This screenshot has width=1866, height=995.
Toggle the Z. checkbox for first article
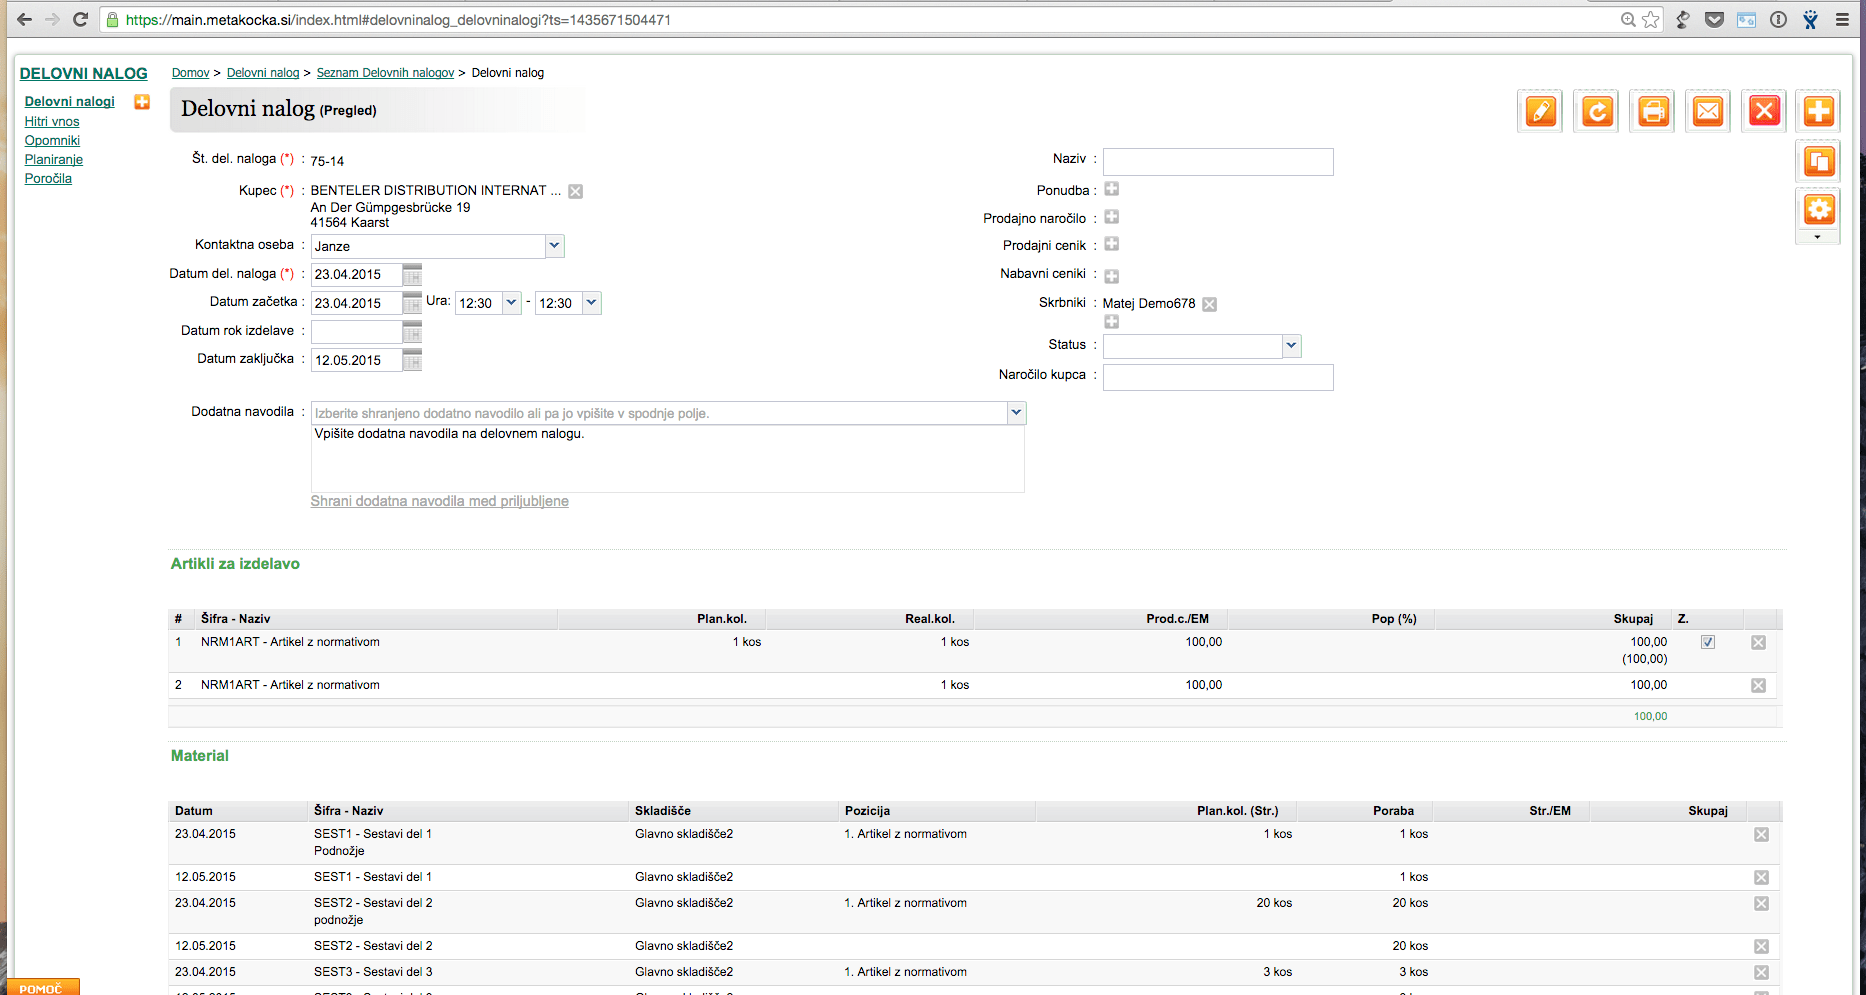(1708, 642)
